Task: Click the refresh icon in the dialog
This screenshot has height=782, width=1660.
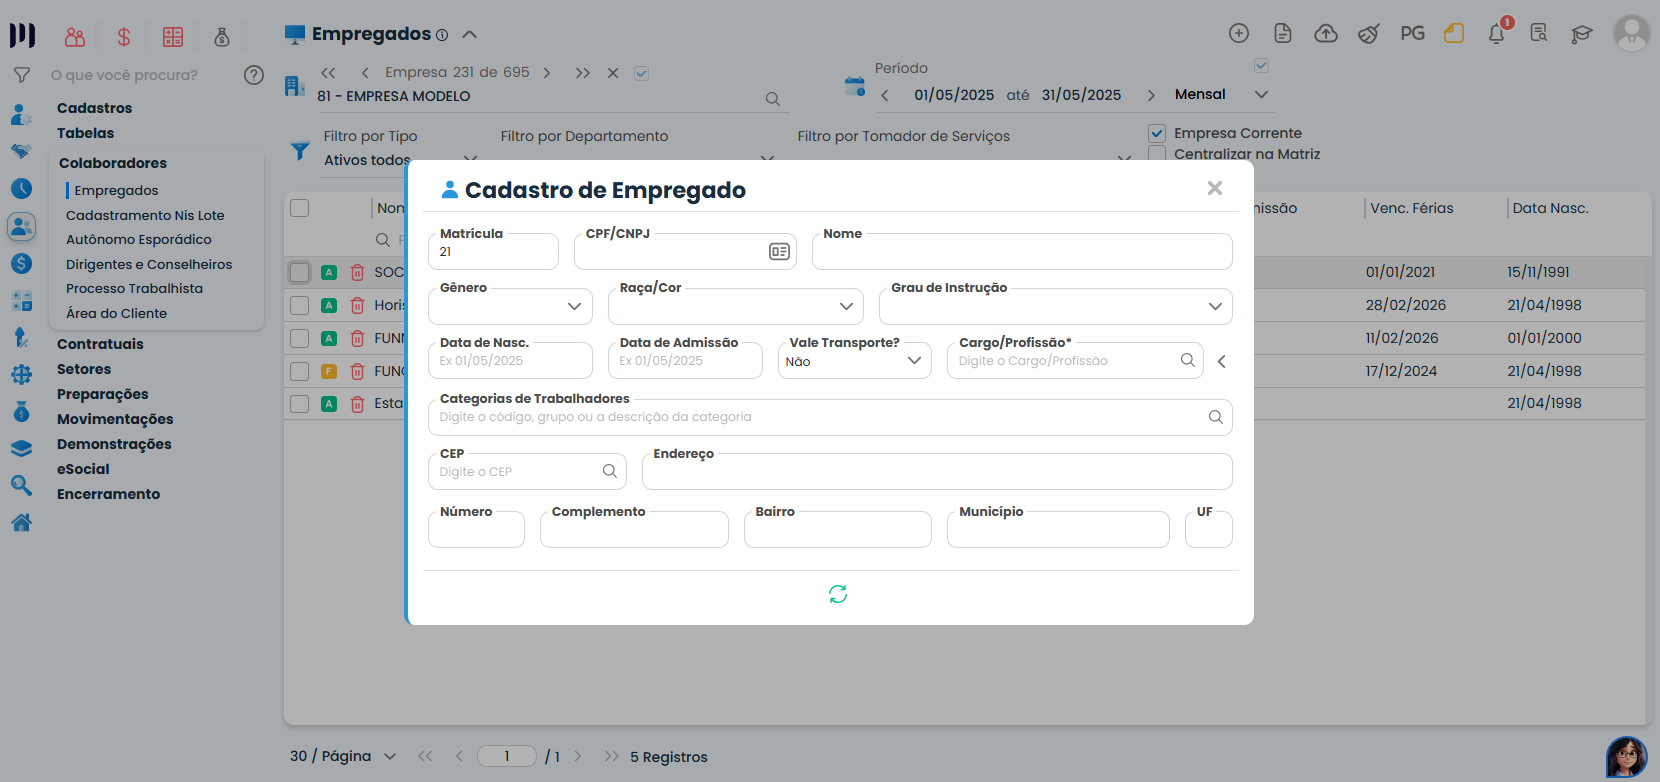Action: tap(837, 595)
